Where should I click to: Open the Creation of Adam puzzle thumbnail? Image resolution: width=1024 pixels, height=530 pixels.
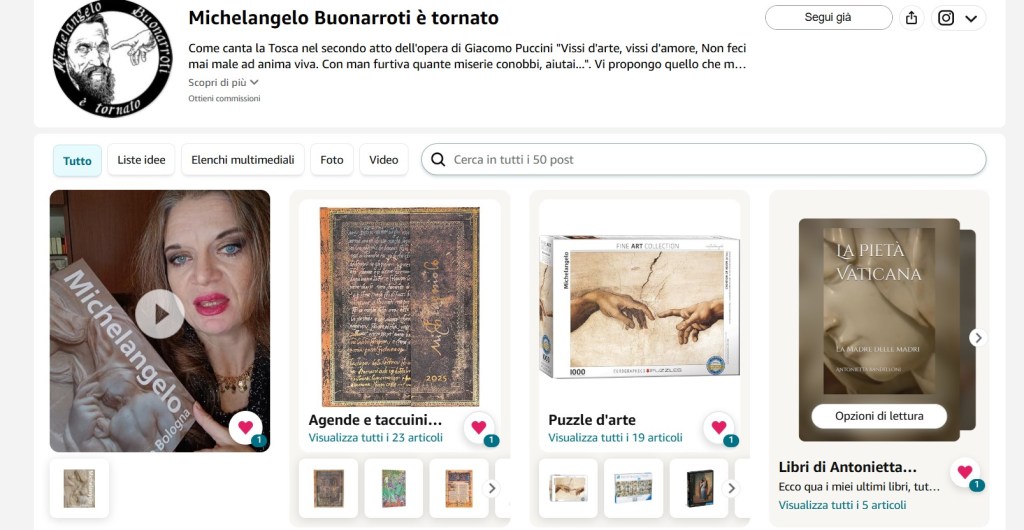click(568, 488)
